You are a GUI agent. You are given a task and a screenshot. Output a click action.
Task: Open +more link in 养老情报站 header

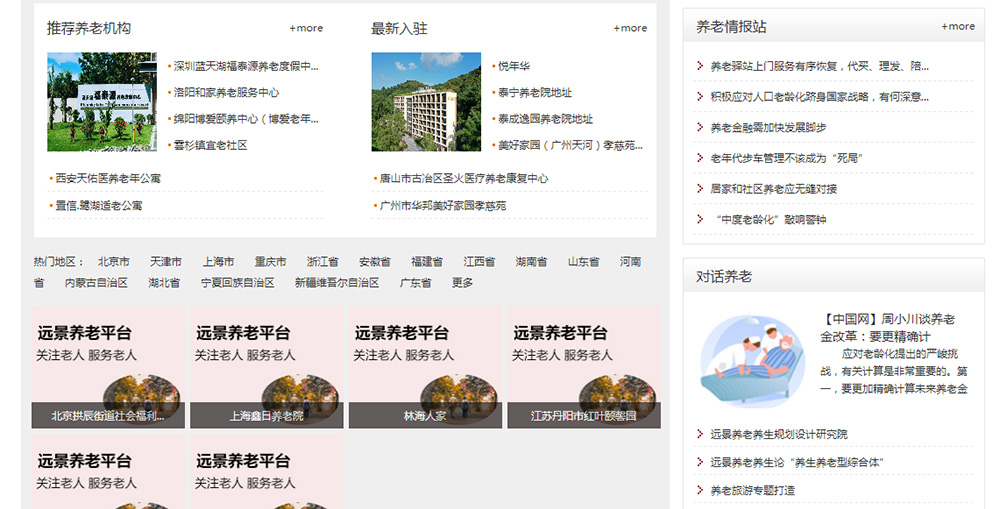click(958, 26)
